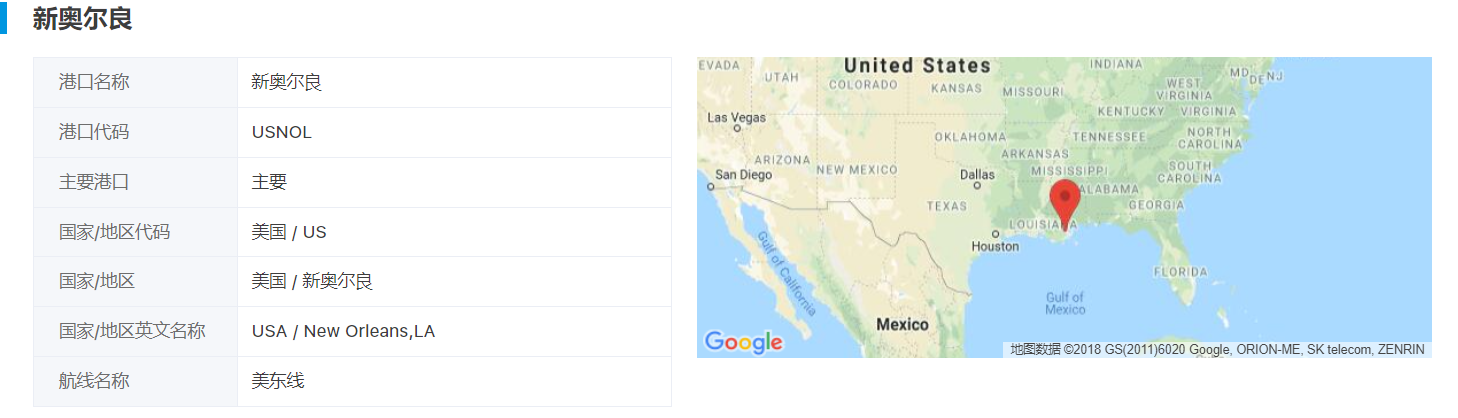Select the 新奥尔良 page heading text

(x=82, y=18)
